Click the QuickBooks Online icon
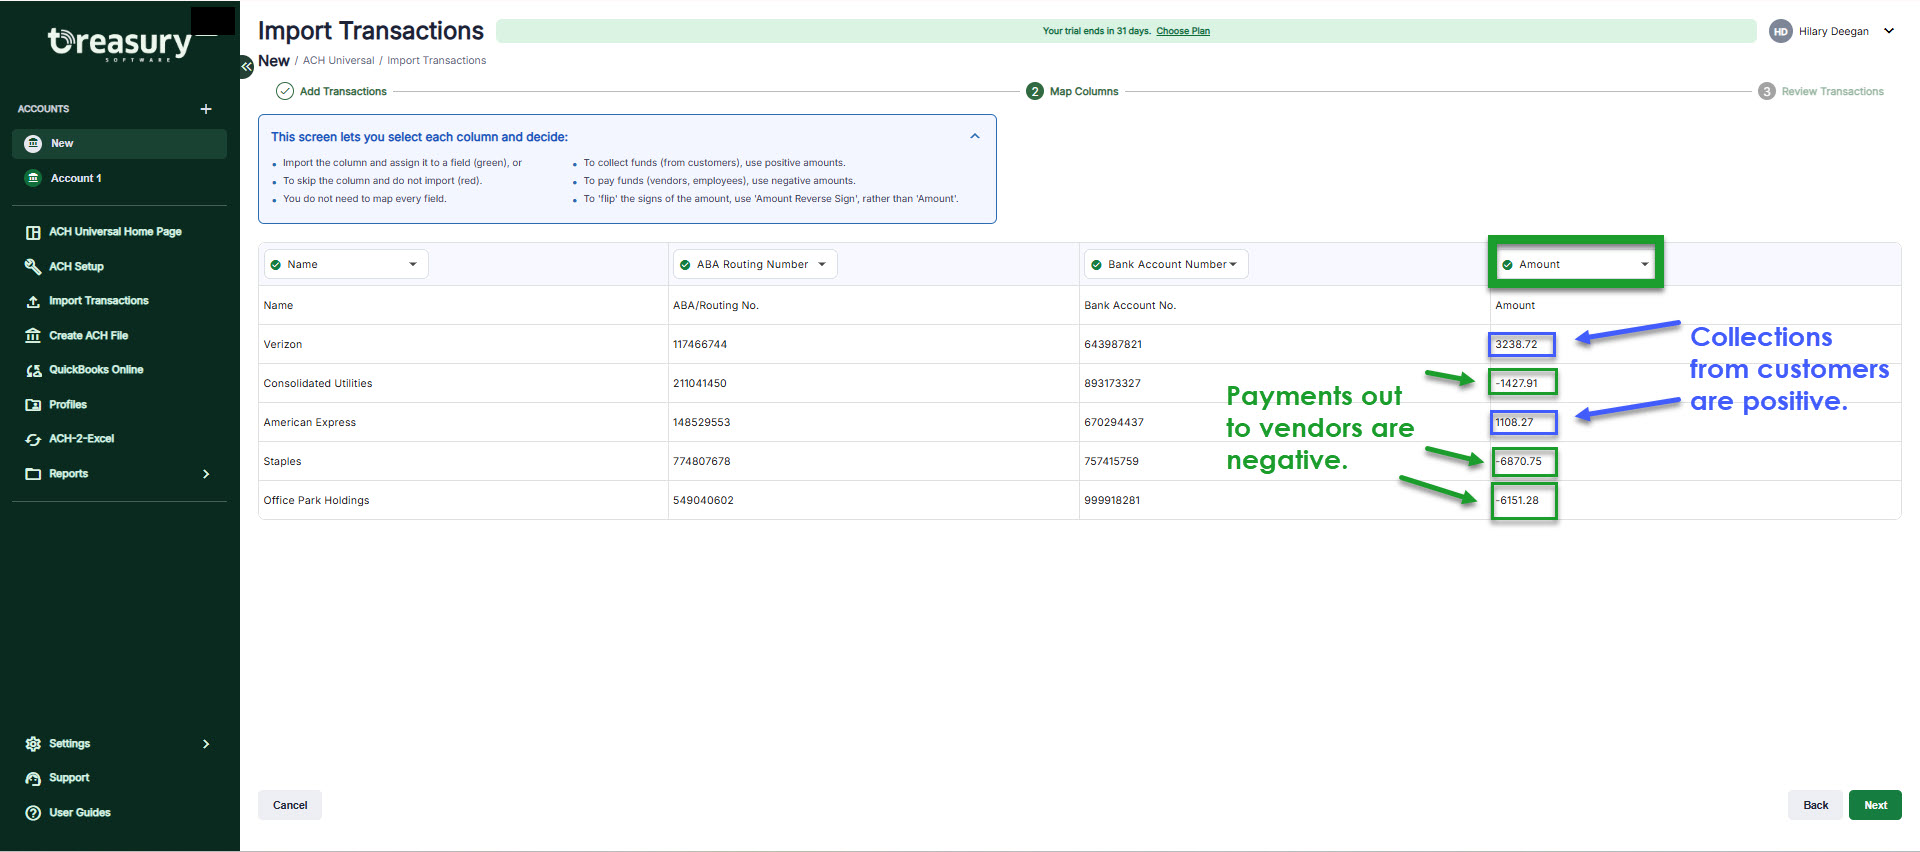This screenshot has height=852, width=1920. pyautogui.click(x=33, y=370)
